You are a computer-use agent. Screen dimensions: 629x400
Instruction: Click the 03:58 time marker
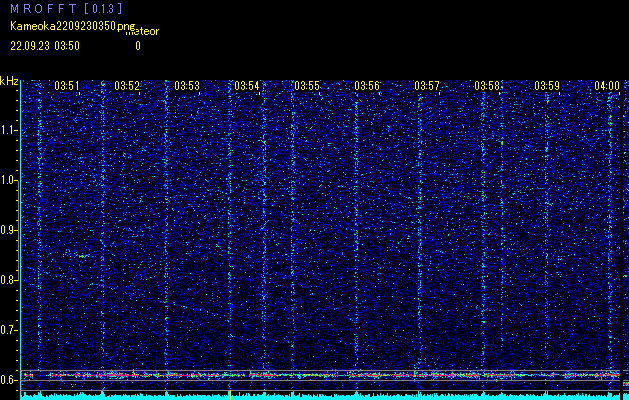tap(487, 86)
